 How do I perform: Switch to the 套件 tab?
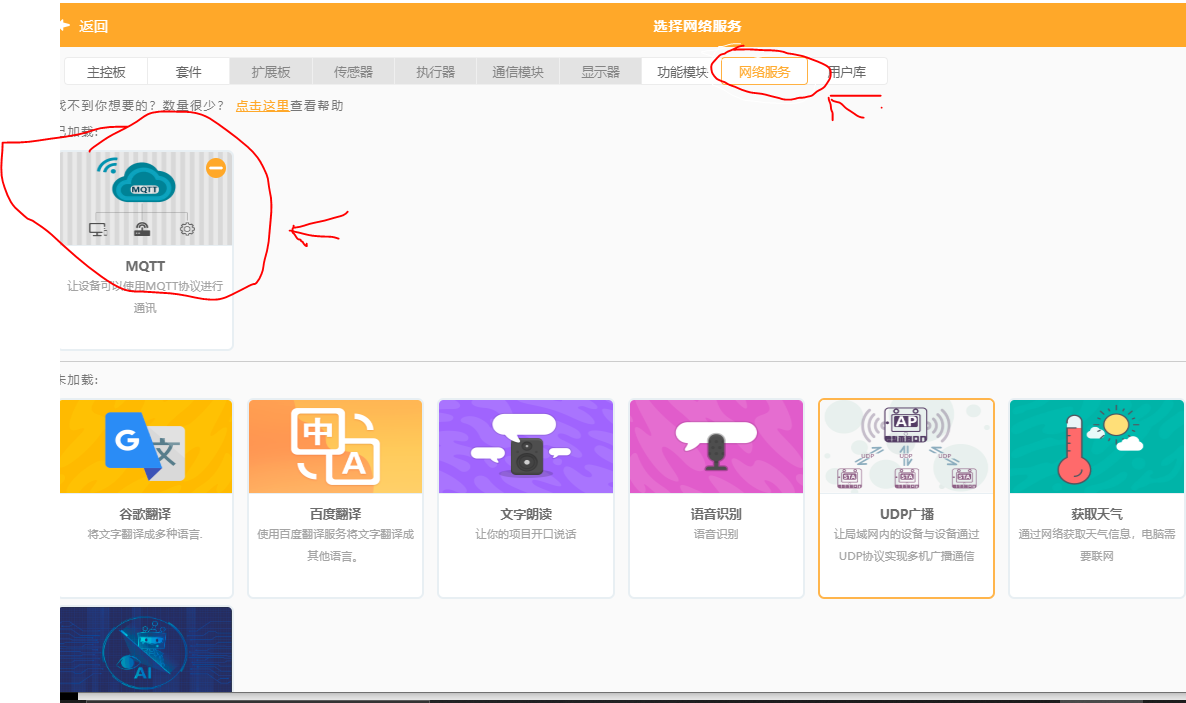188,72
